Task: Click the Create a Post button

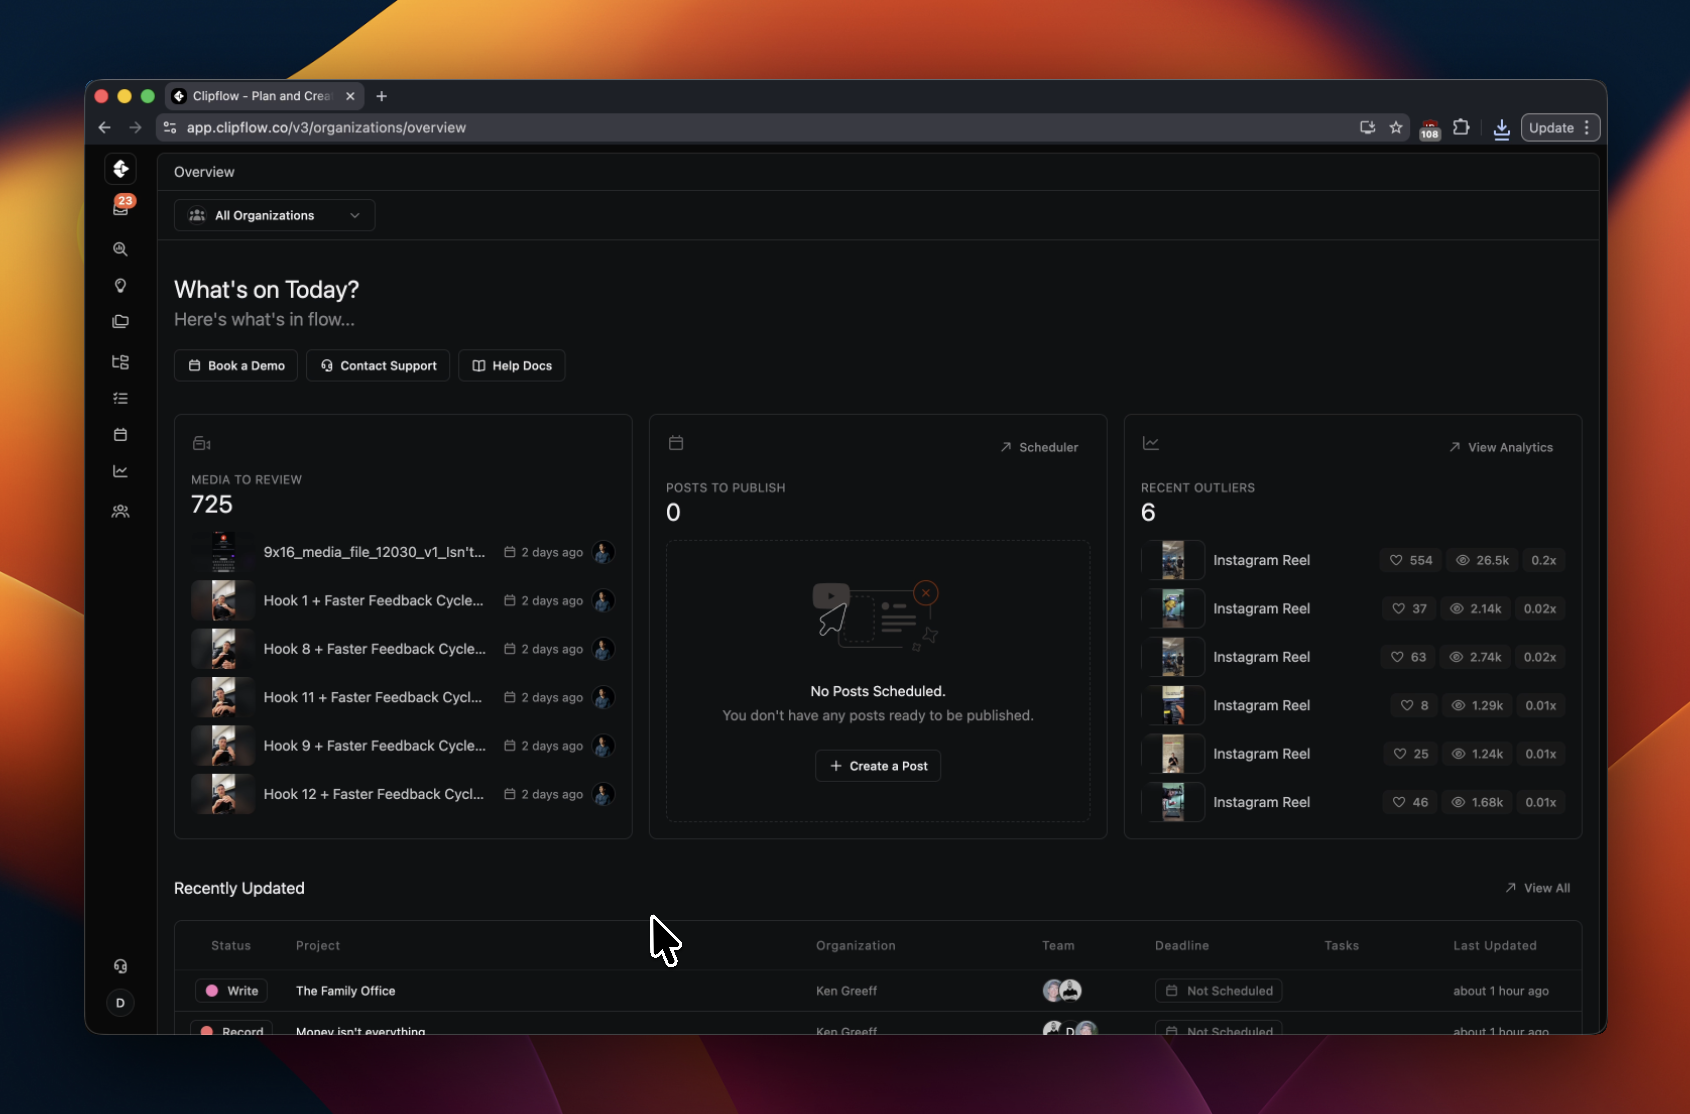Action: (878, 766)
